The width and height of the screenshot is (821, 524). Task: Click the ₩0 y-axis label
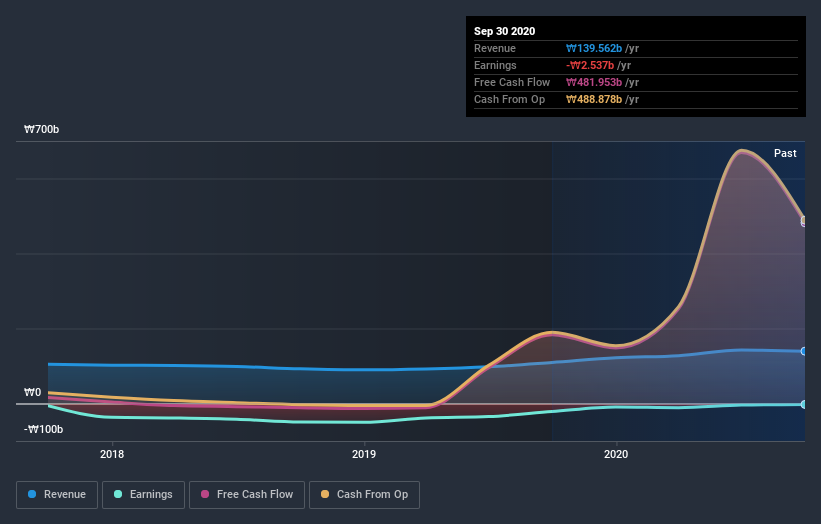pyautogui.click(x=32, y=392)
